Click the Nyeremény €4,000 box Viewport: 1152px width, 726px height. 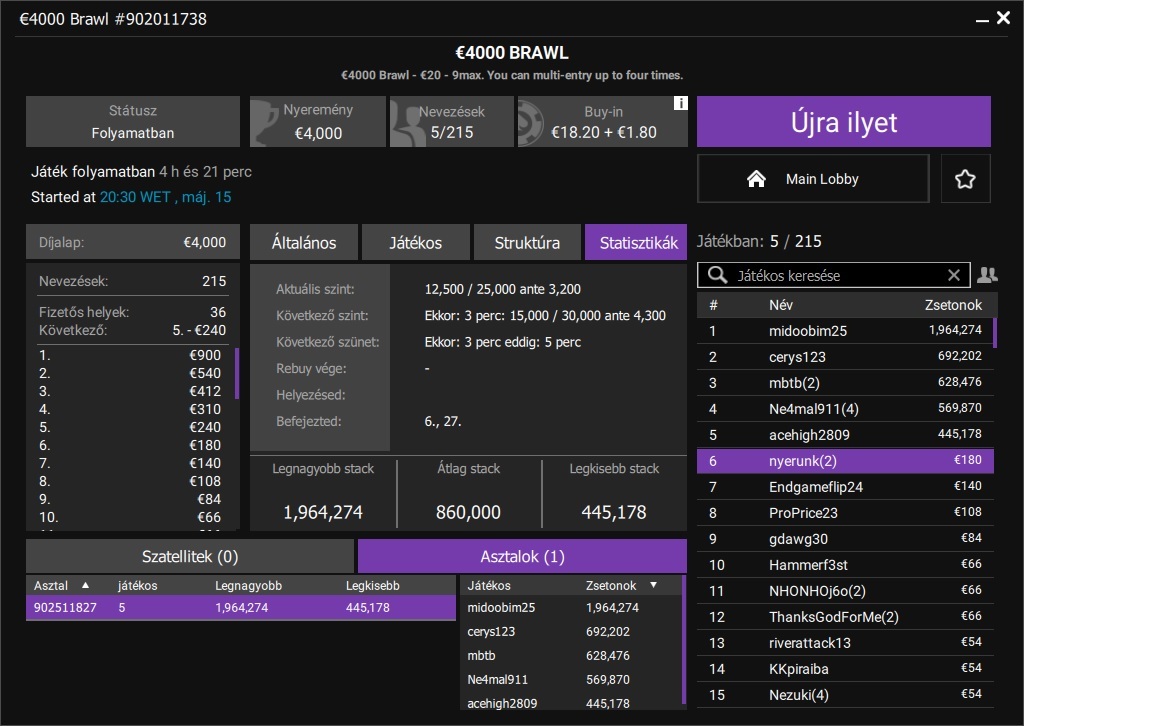[317, 122]
